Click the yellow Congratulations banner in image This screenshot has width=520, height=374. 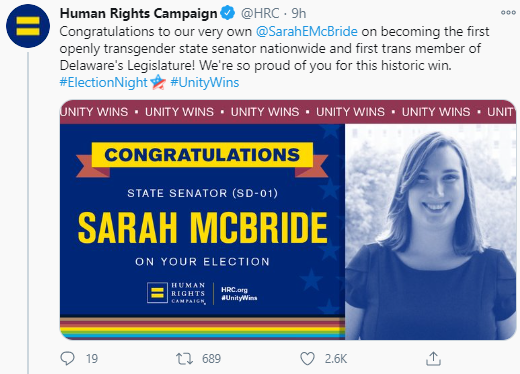click(x=202, y=155)
